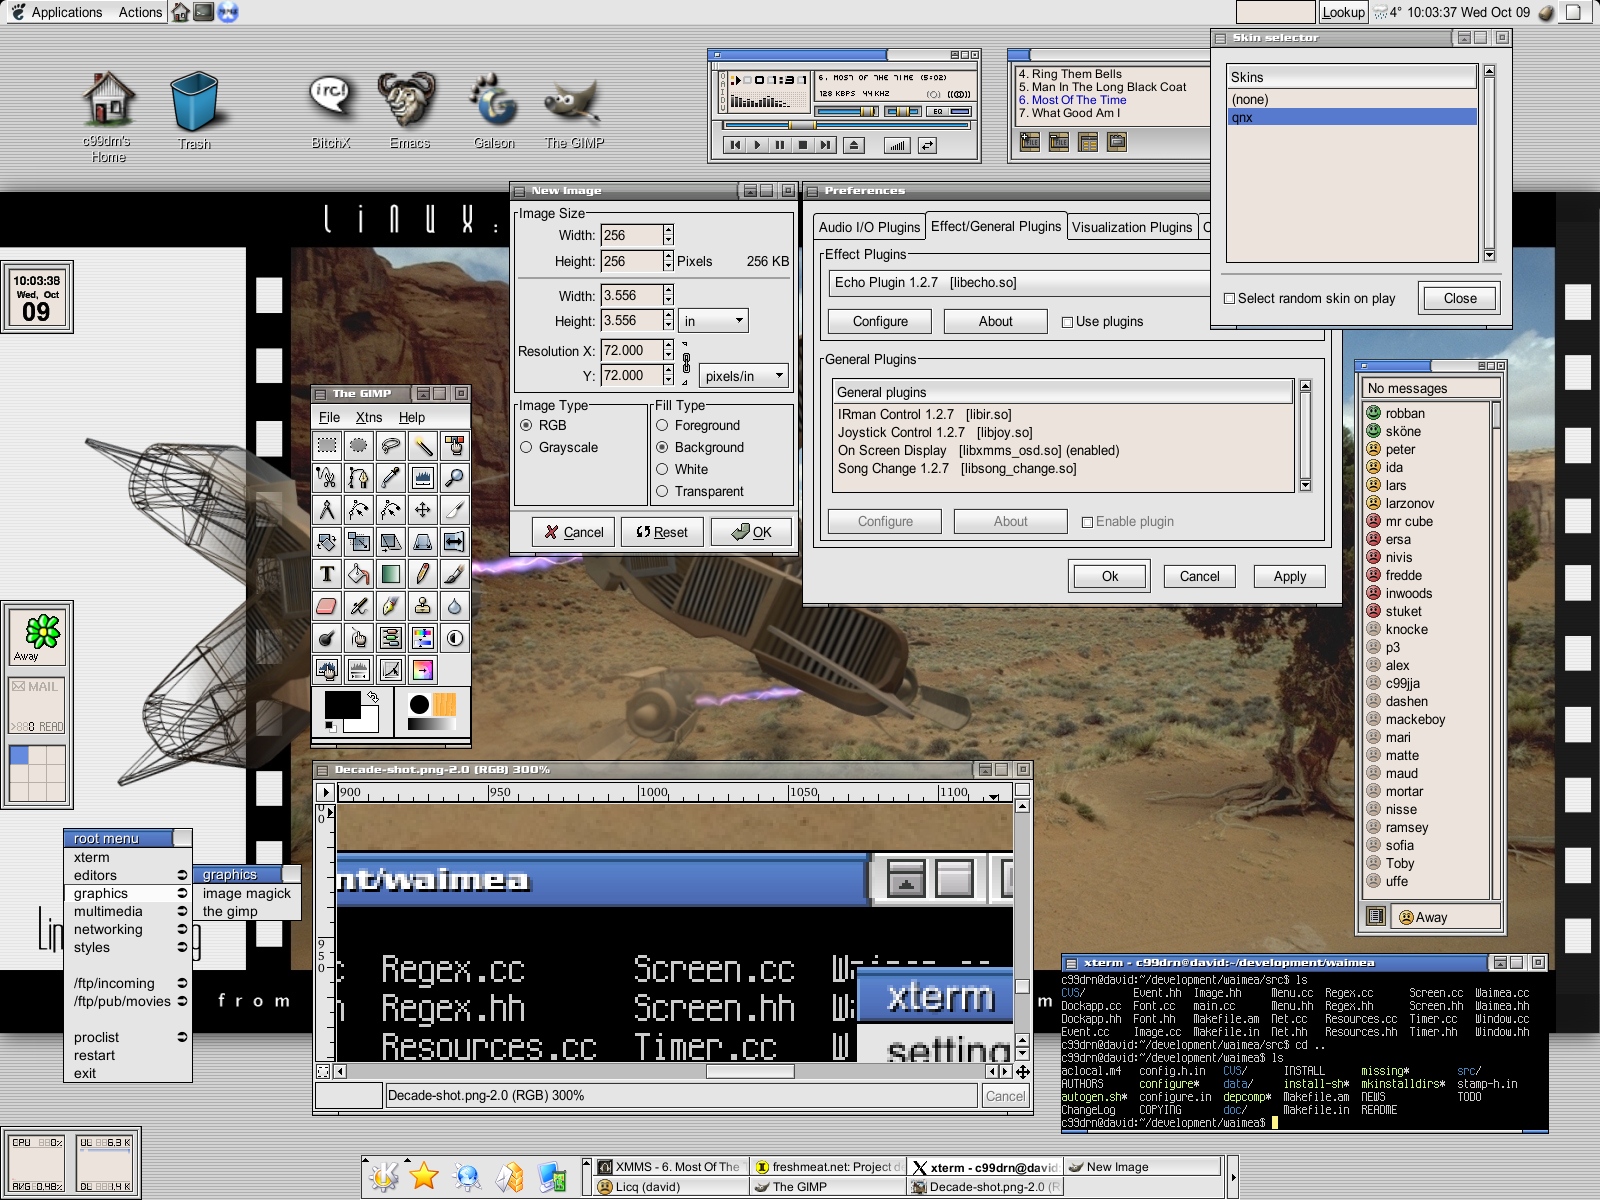Open the 'in' unit dropdown
The image size is (1600, 1200).
[x=713, y=321]
